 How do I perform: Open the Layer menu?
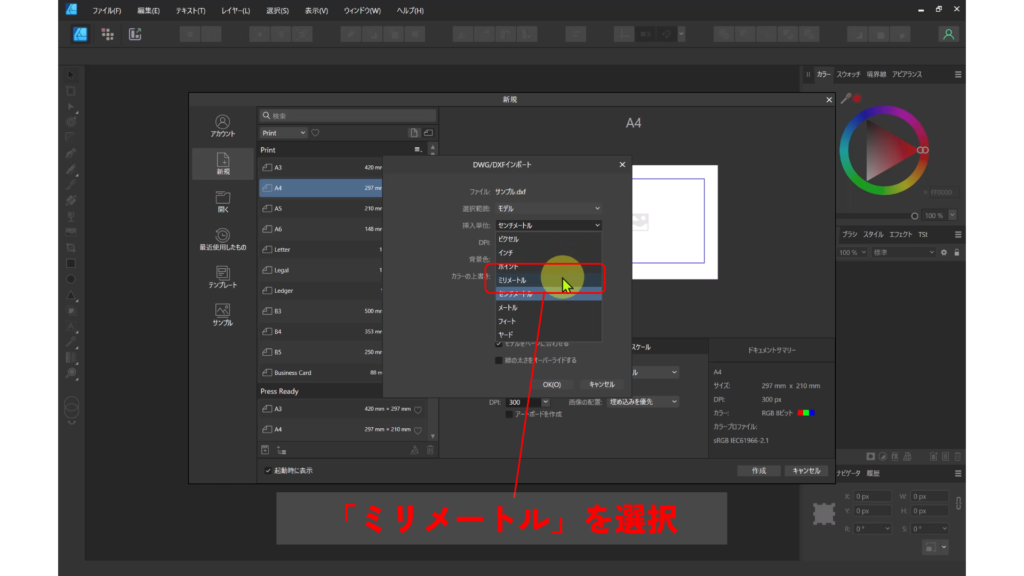pyautogui.click(x=235, y=10)
